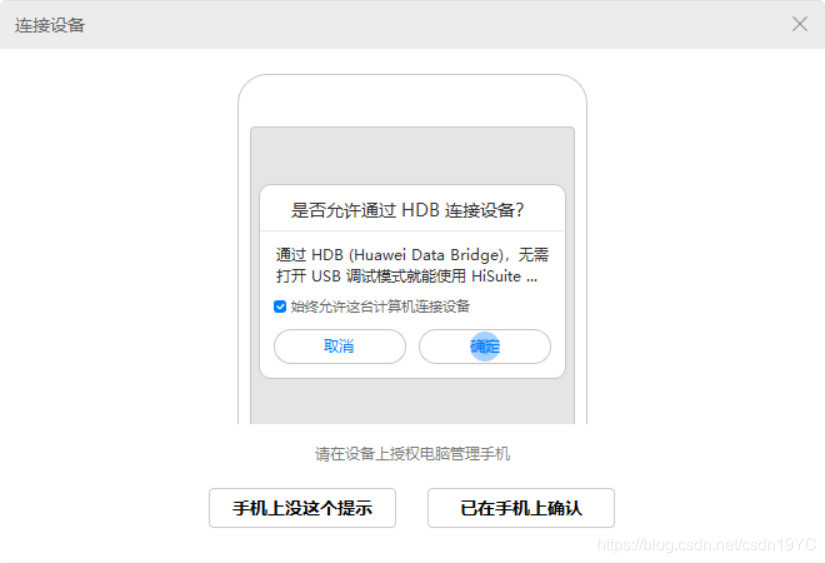825x563 pixels.
Task: Click the blue check mark icon
Action: pyautogui.click(x=280, y=306)
